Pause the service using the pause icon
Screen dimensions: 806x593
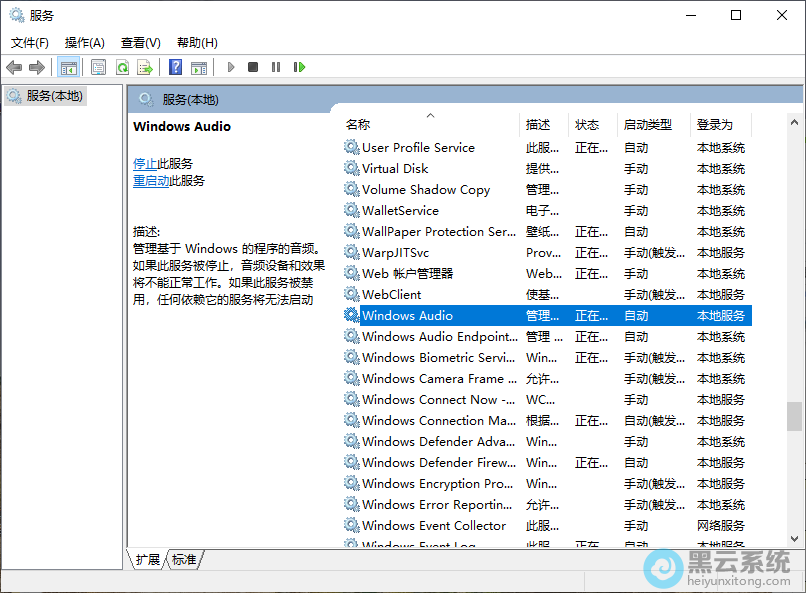pyautogui.click(x=277, y=67)
